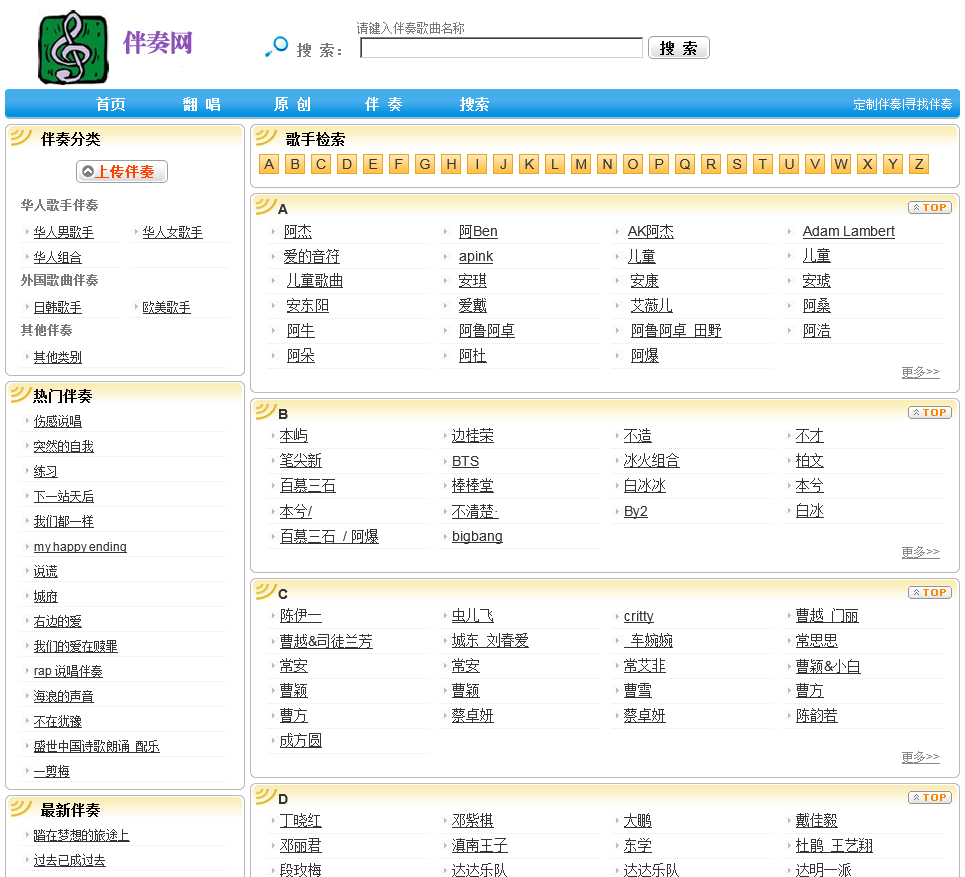Image resolution: width=965 pixels, height=877 pixels.
Task: Jump to top from section C
Action: (929, 592)
